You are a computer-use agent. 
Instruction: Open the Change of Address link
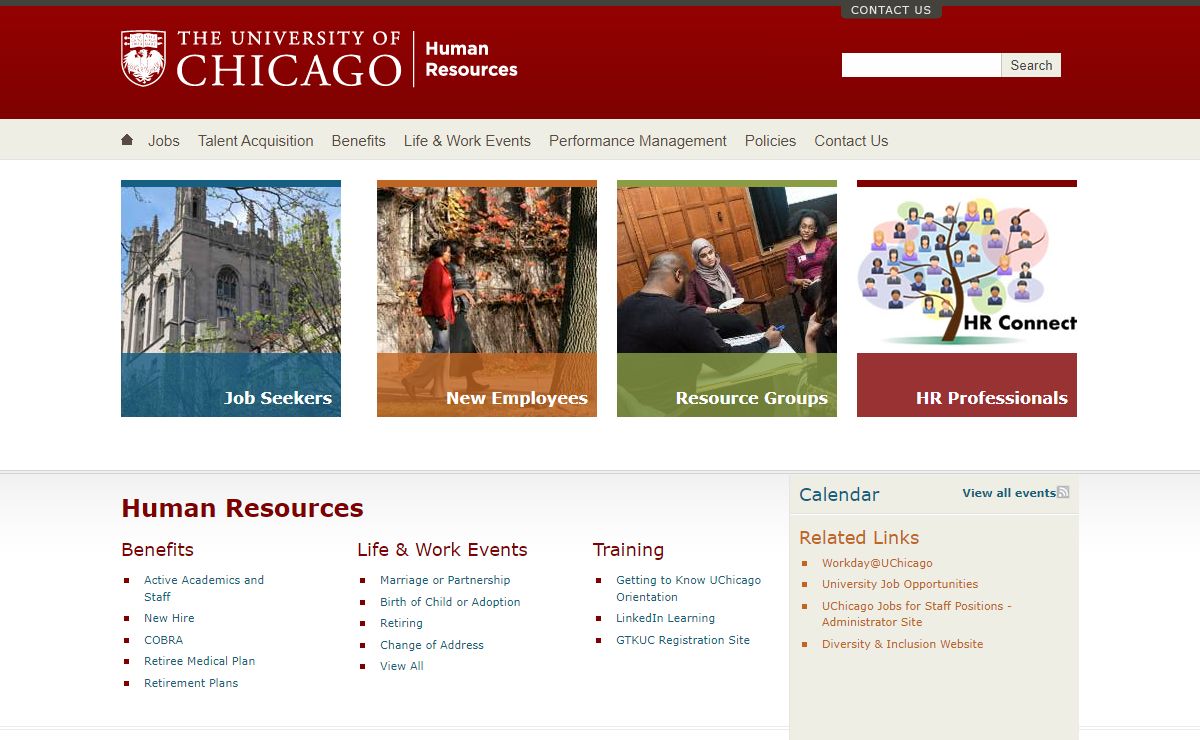click(432, 645)
